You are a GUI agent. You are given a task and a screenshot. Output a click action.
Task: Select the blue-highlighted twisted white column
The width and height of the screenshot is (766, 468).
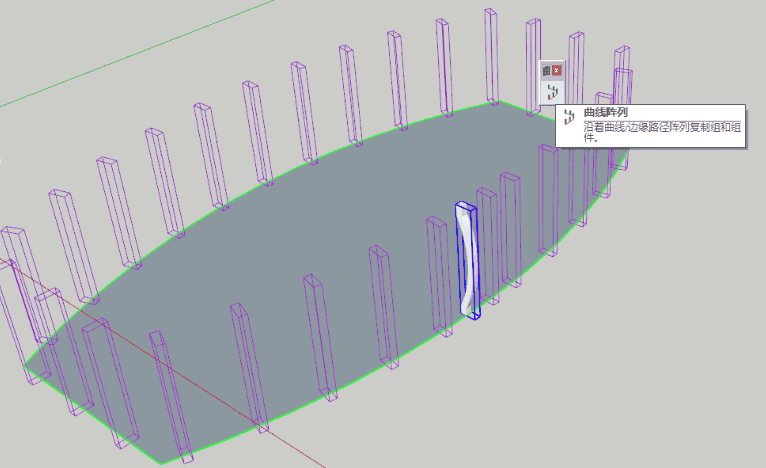point(467,260)
